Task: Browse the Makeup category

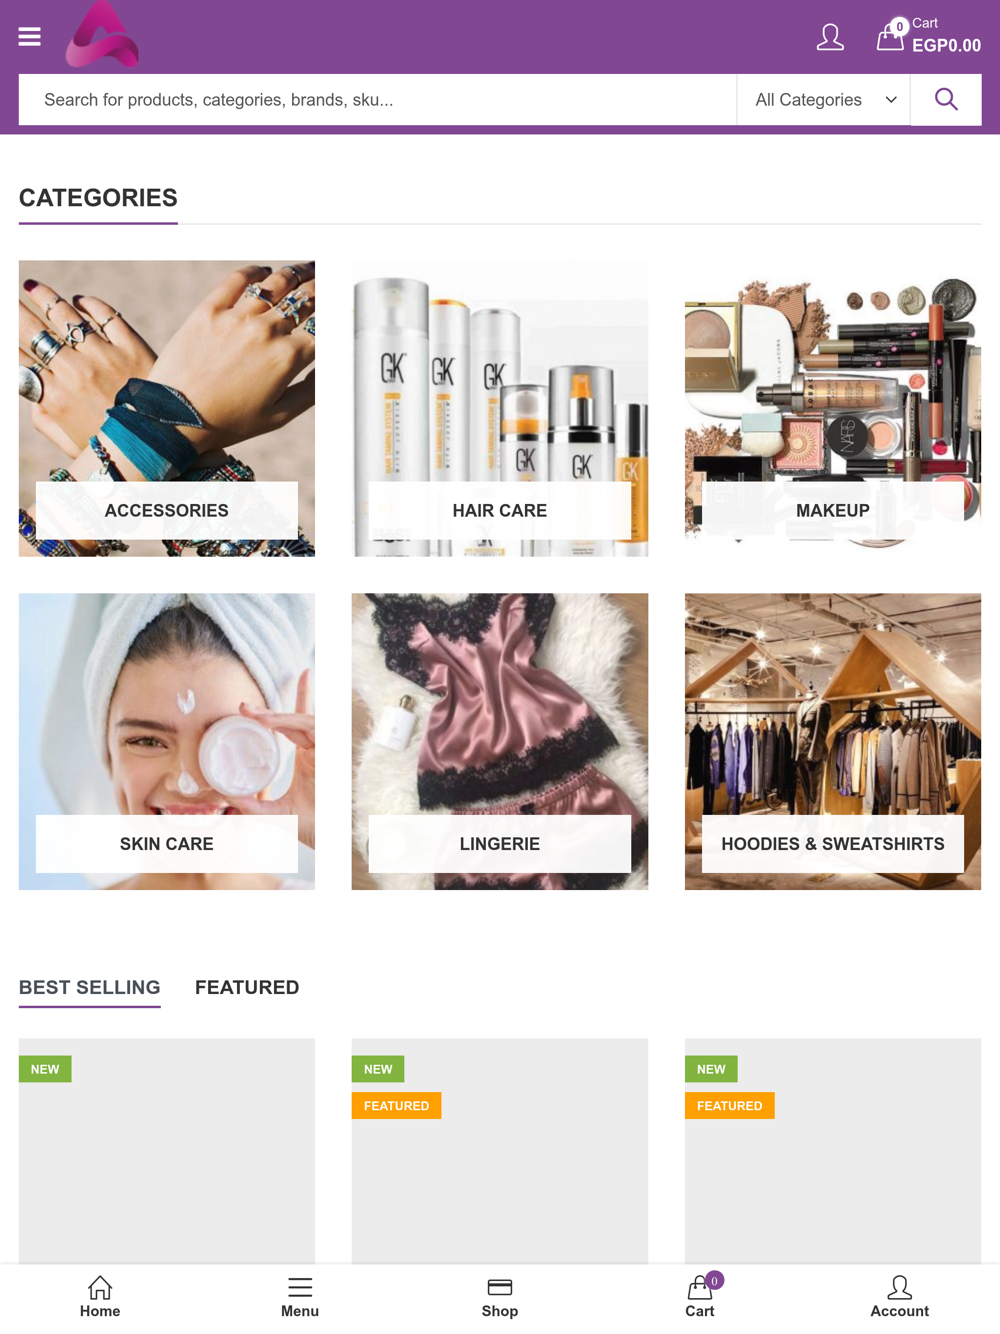Action: 833,409
